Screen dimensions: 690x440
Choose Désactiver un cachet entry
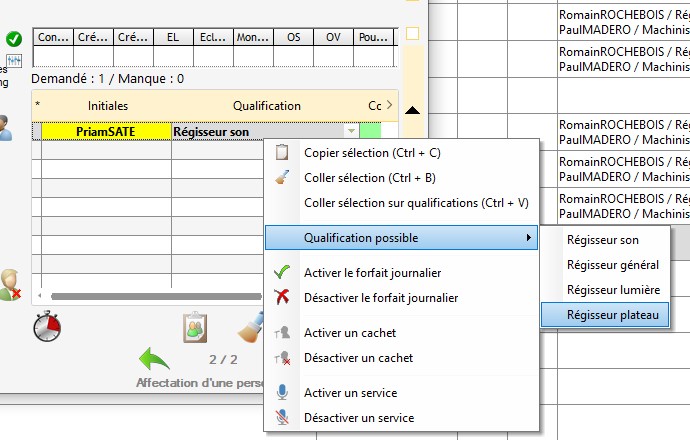click(x=356, y=357)
